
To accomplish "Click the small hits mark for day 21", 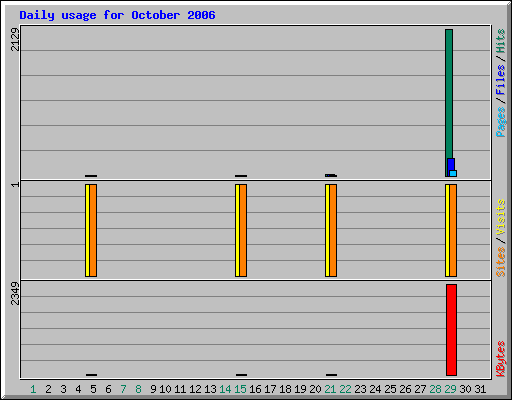I will point(331,175).
